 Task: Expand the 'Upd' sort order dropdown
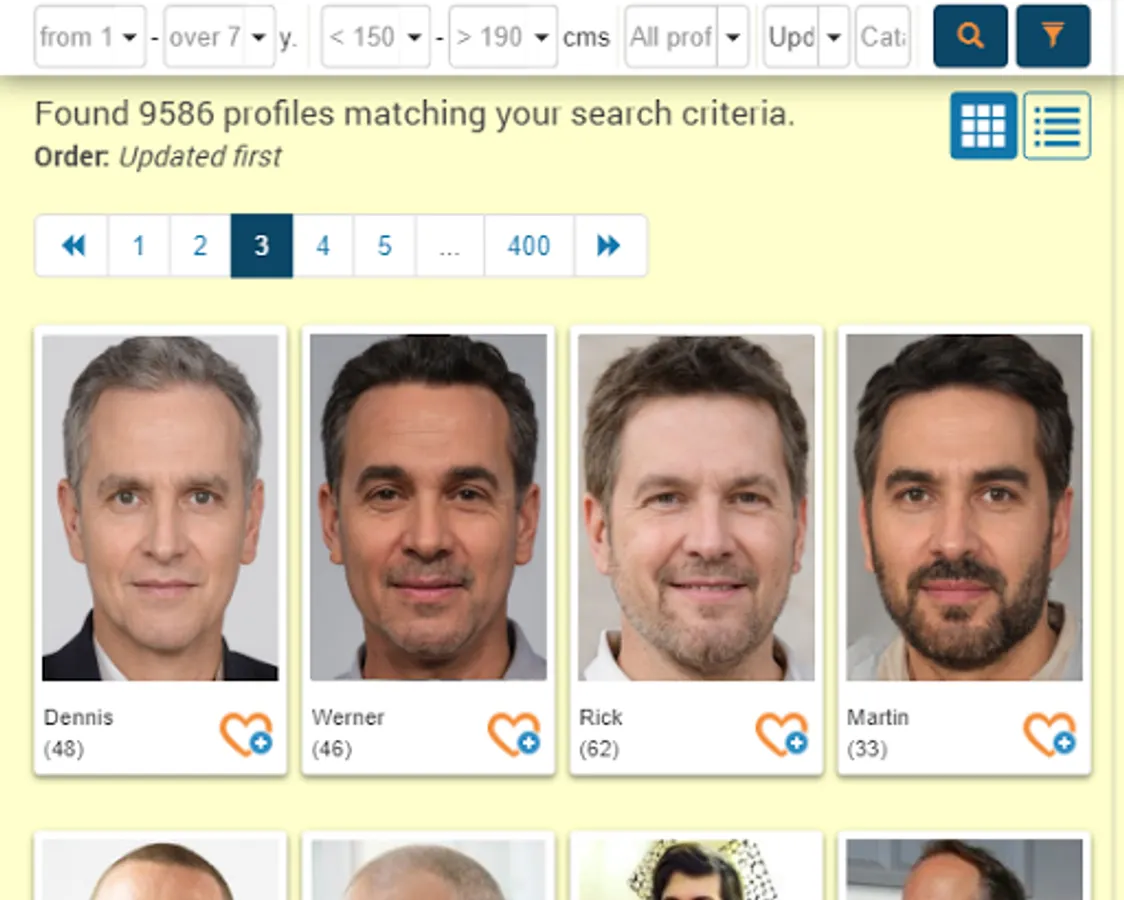(806, 37)
